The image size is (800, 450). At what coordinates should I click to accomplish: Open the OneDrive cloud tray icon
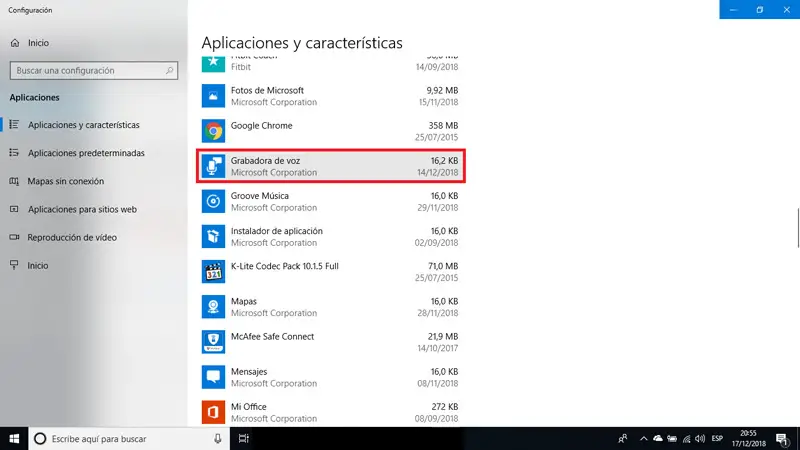pos(658,439)
